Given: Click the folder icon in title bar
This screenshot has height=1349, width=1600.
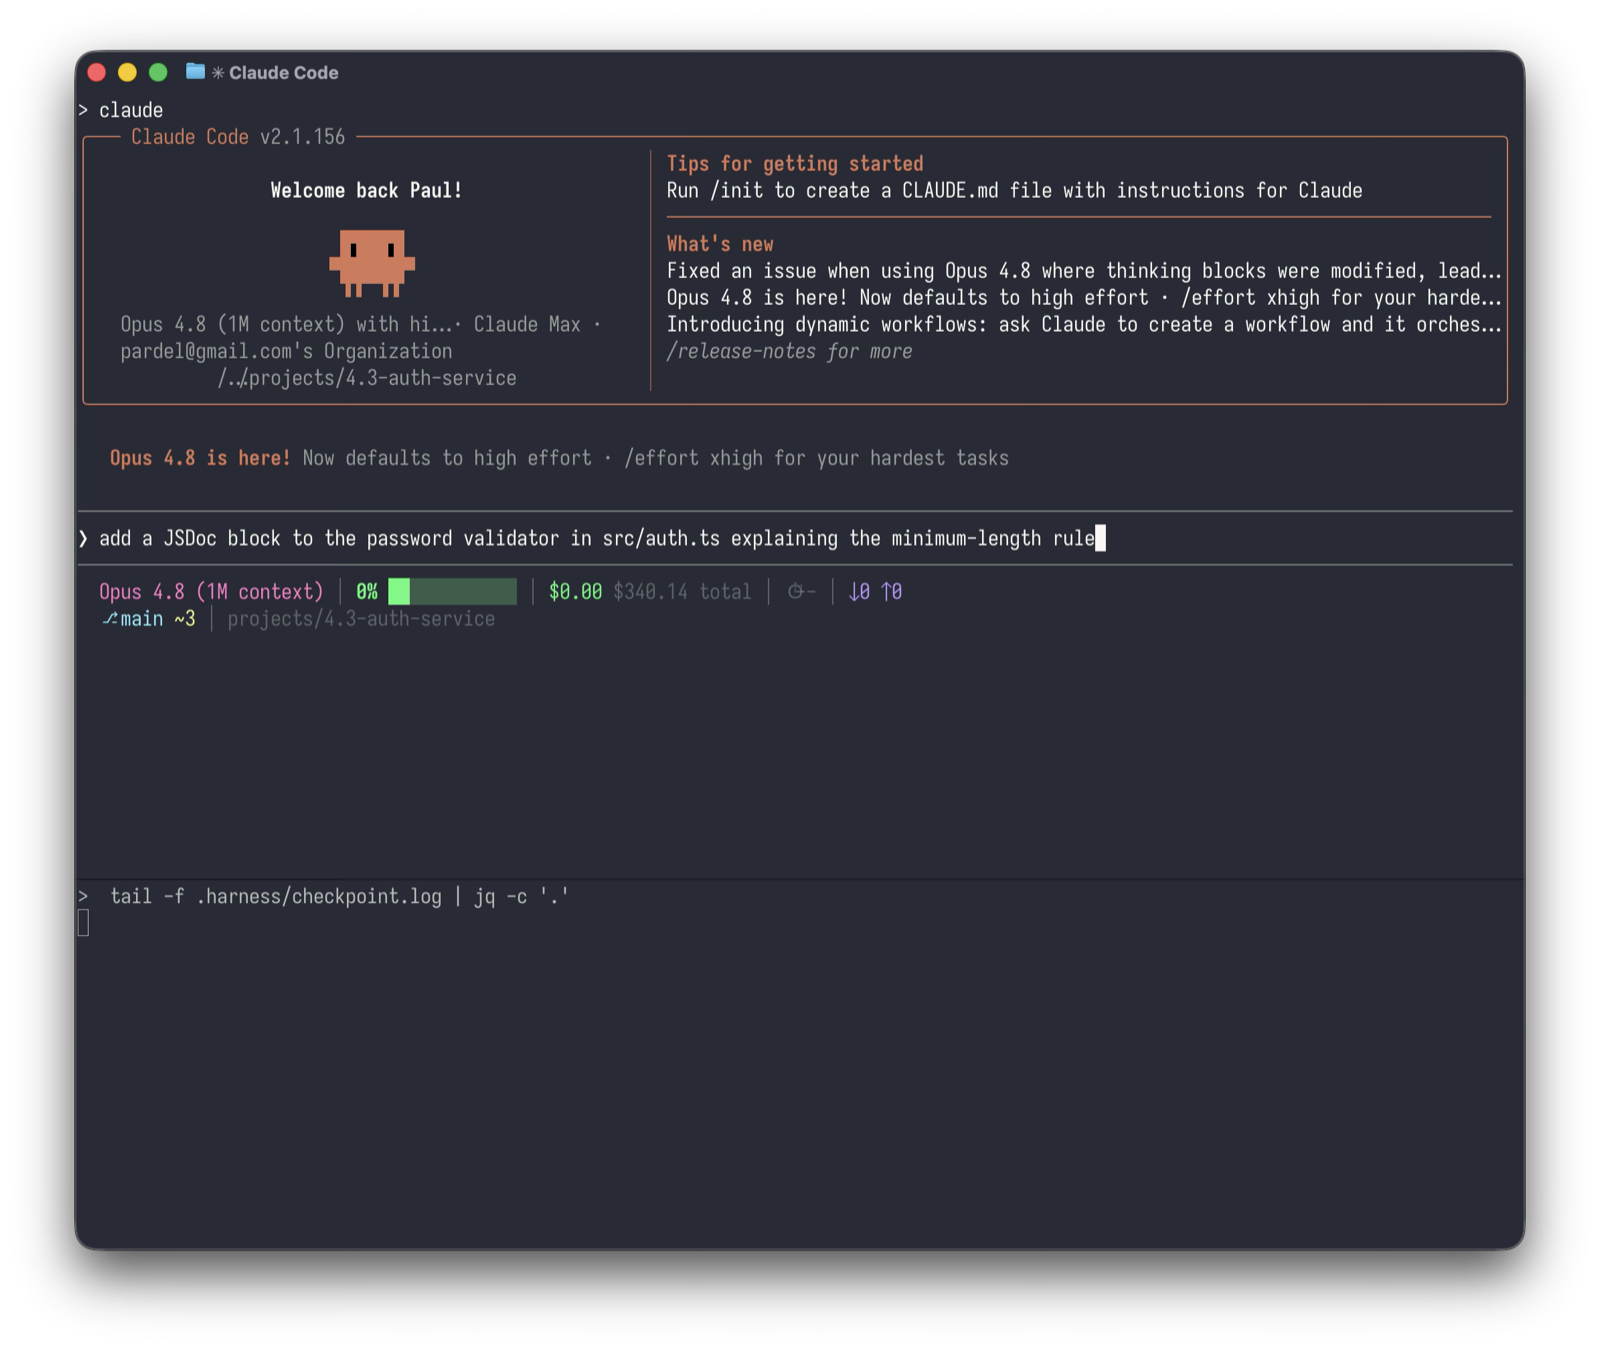Looking at the screenshot, I should tap(195, 72).
